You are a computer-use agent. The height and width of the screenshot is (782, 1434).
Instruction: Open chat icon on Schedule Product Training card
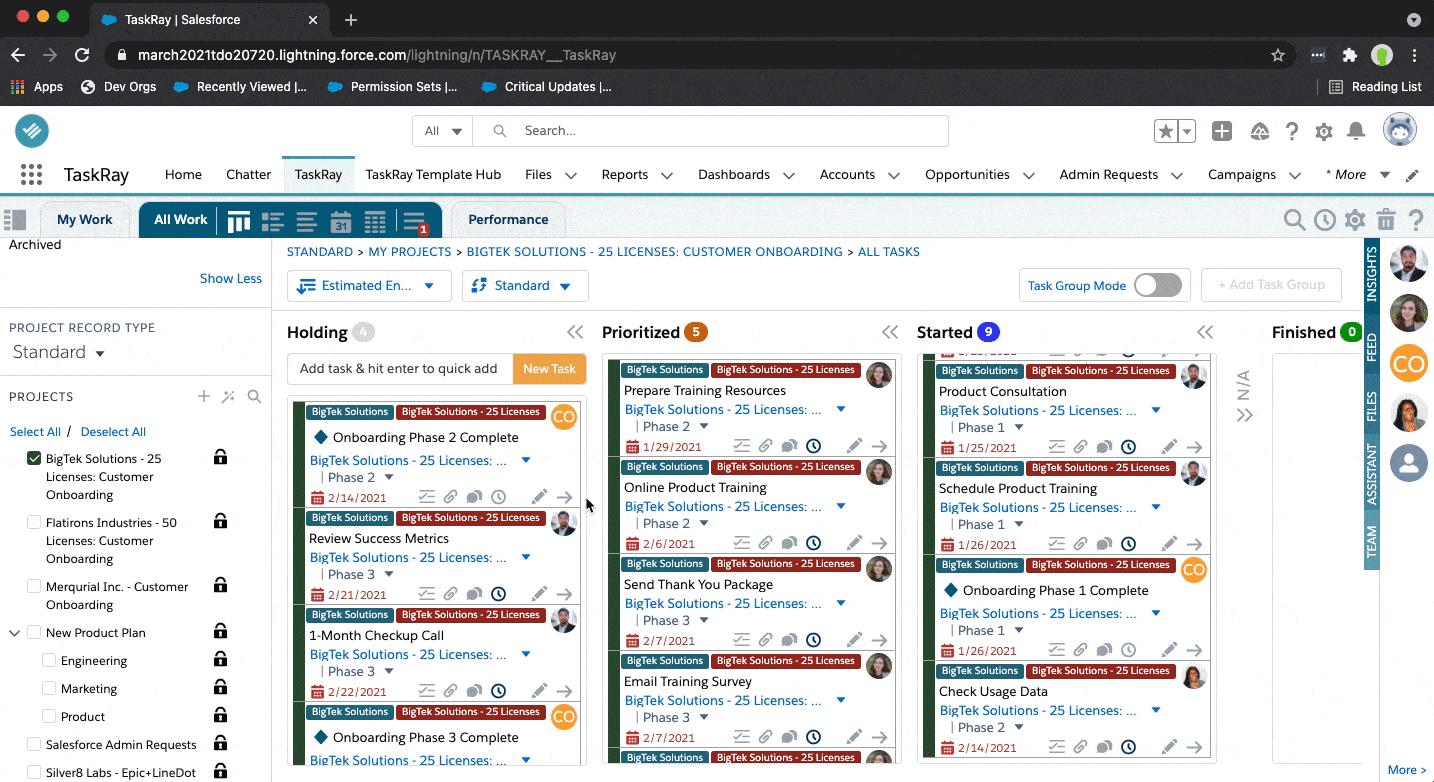point(1104,545)
